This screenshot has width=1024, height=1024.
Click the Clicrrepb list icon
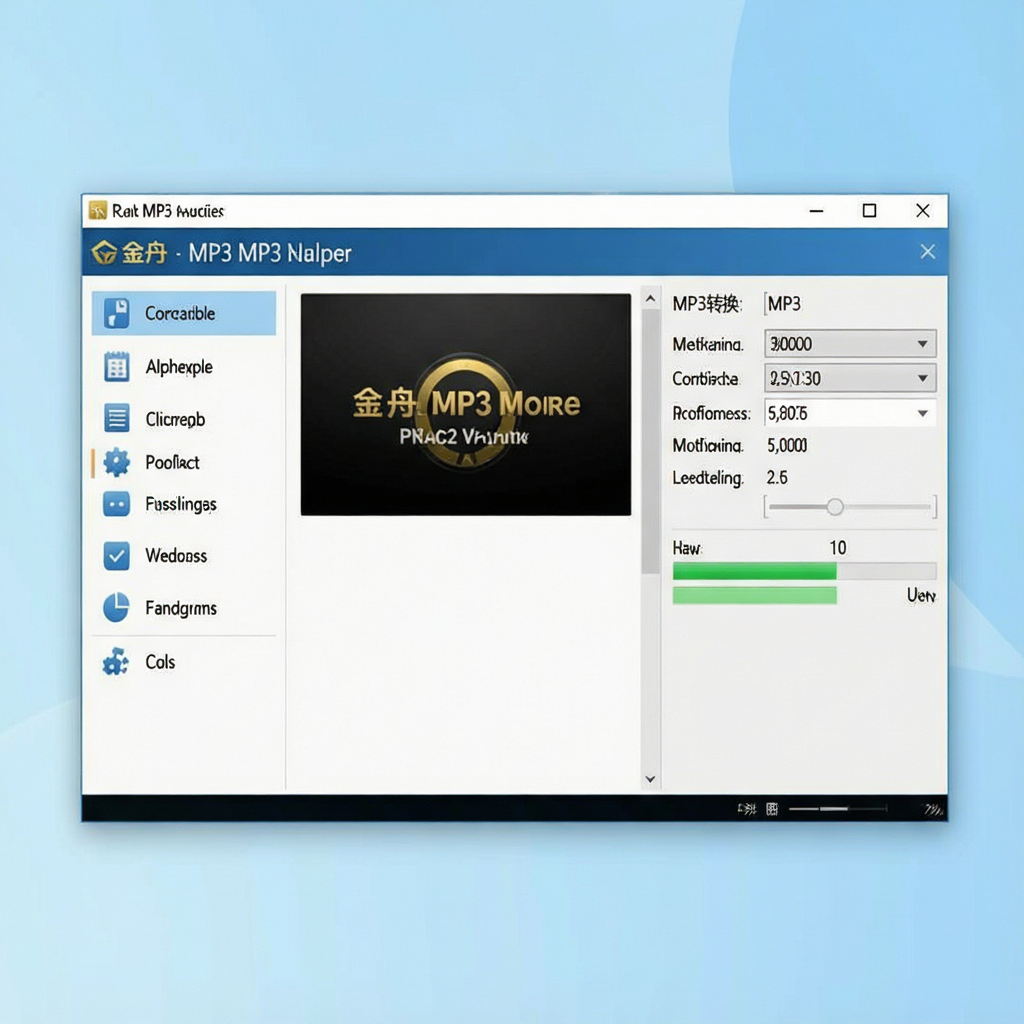click(x=117, y=418)
